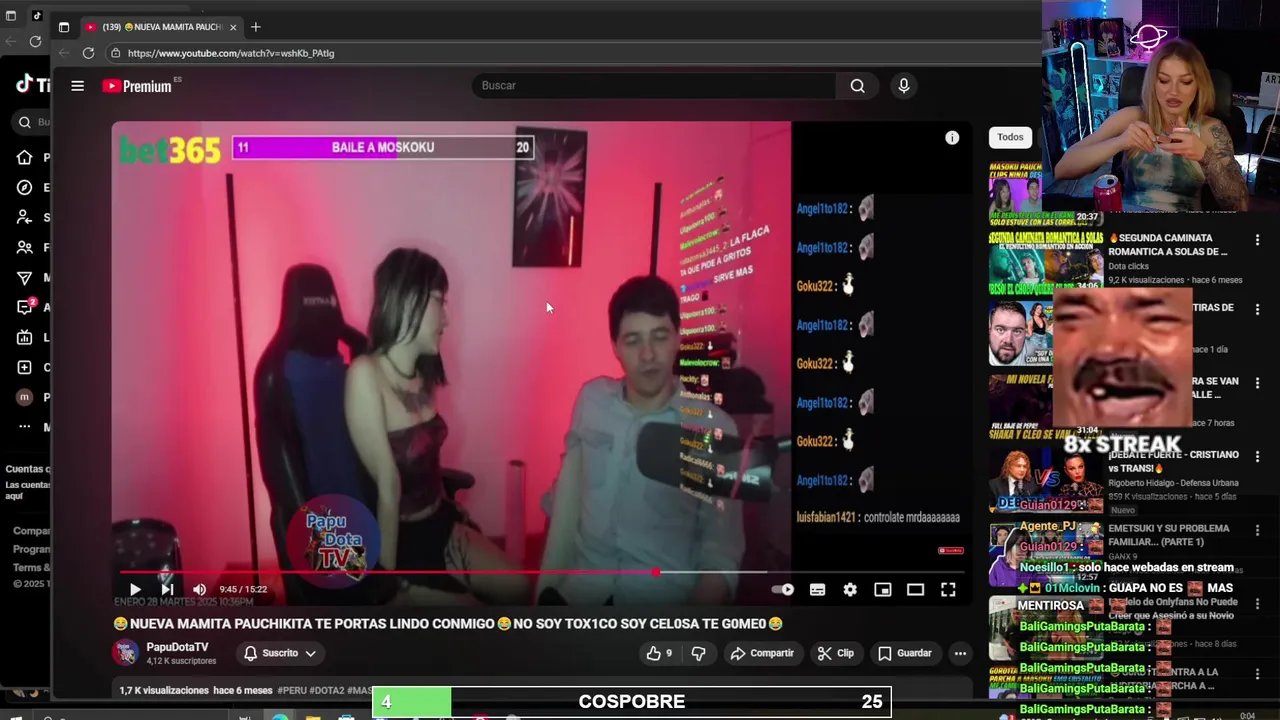Open options for SEGUNDA CAMINATA ROMANTICA video
1280x720 pixels.
click(x=1257, y=240)
